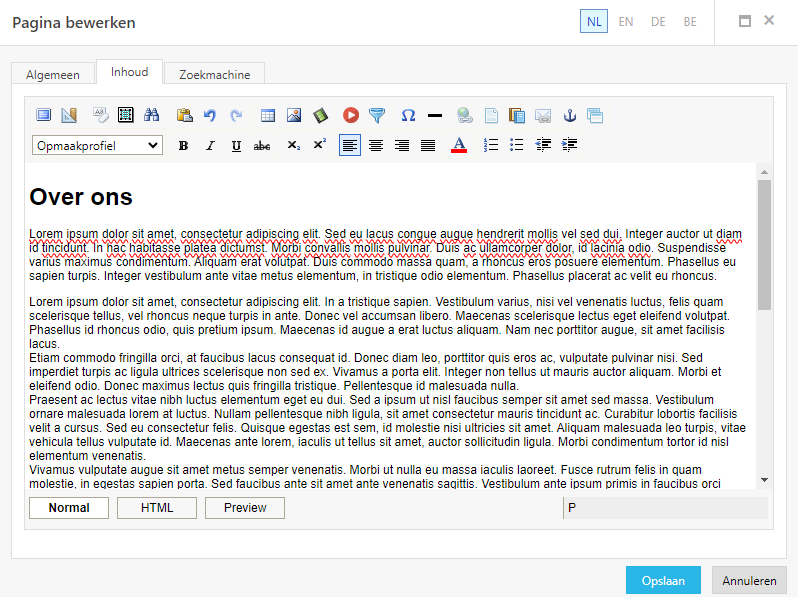Switch to the Algemeen tab
The width and height of the screenshot is (798, 597).
(53, 74)
